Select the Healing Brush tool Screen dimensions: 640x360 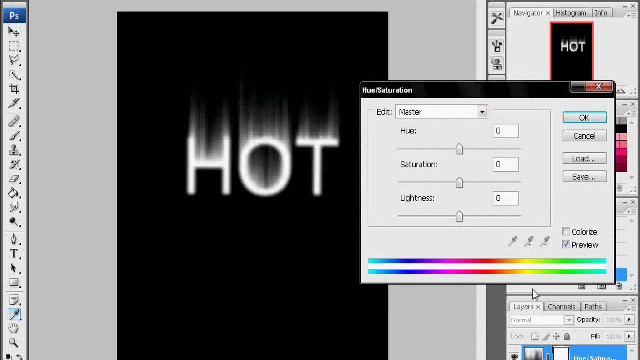(14, 121)
